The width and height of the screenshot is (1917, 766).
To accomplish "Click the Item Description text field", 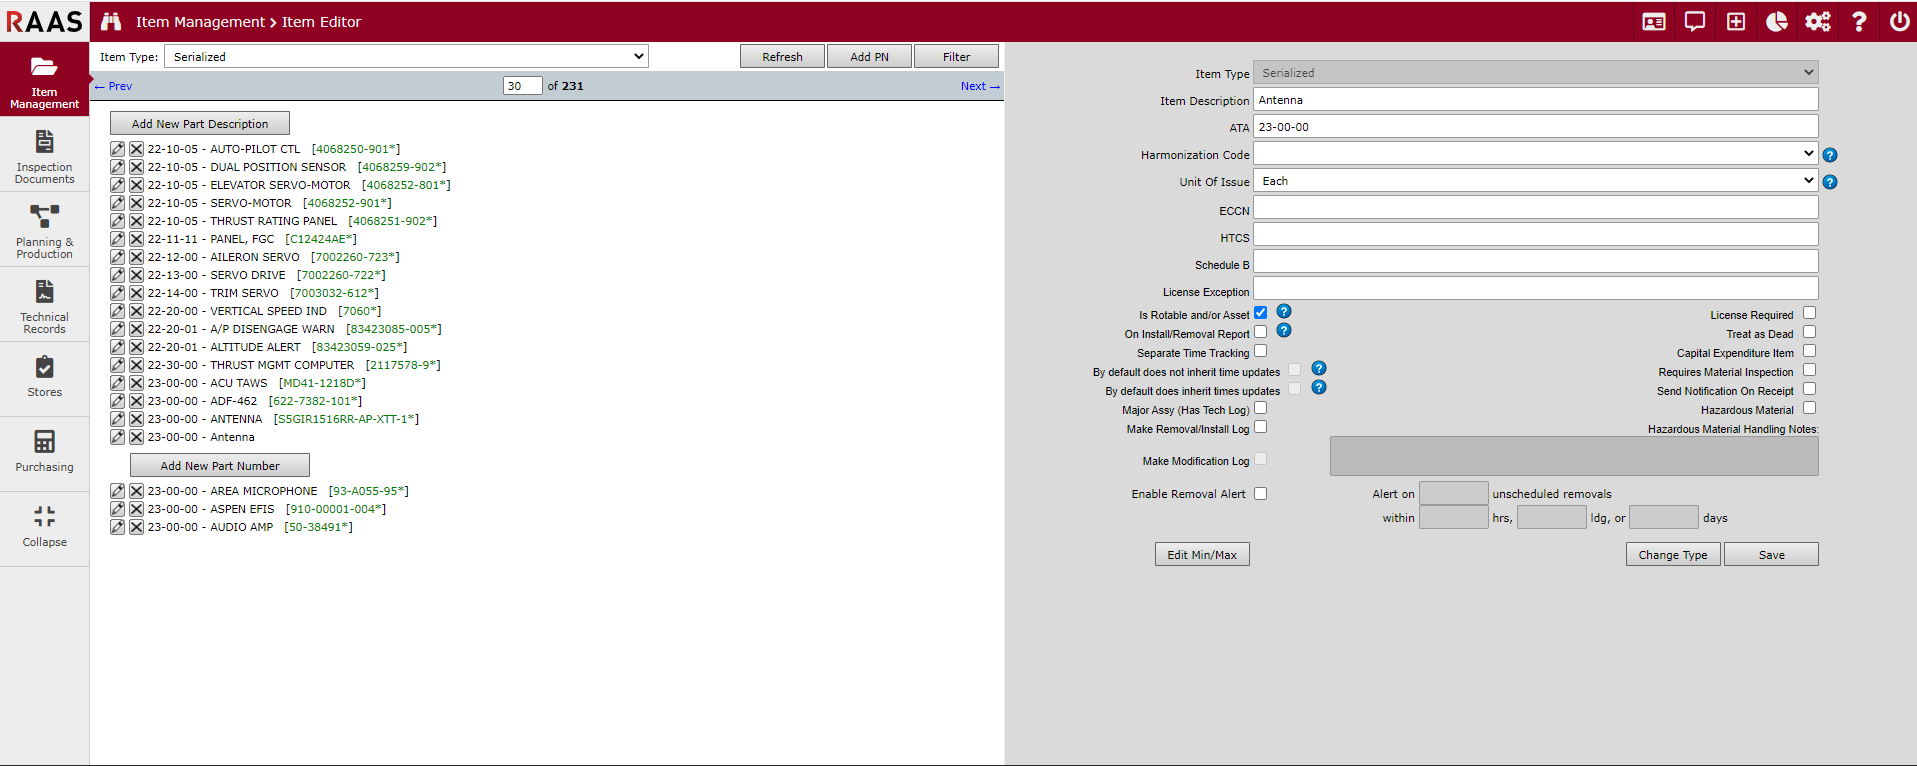I will (1534, 100).
